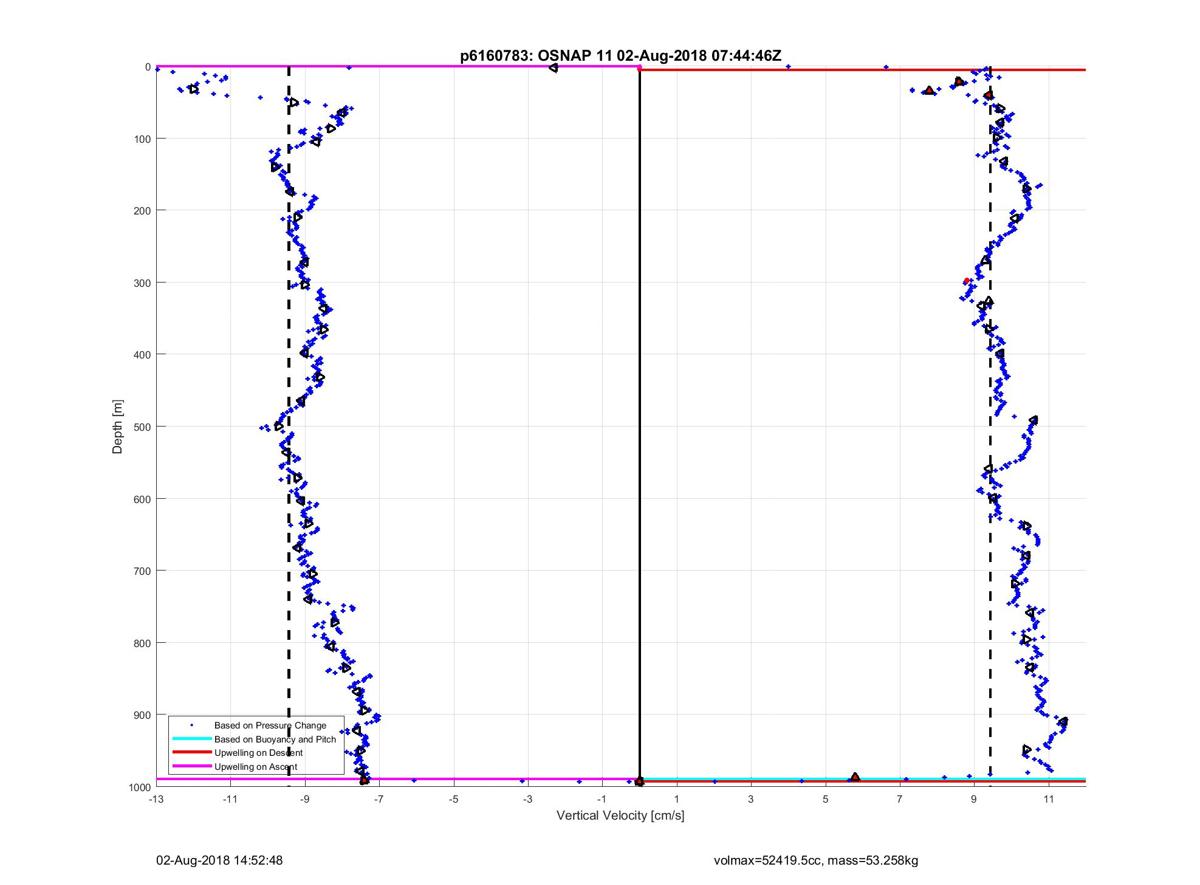This screenshot has height=885, width=1200.
Task: Click y-axis tick label 800
Action: tap(141, 643)
